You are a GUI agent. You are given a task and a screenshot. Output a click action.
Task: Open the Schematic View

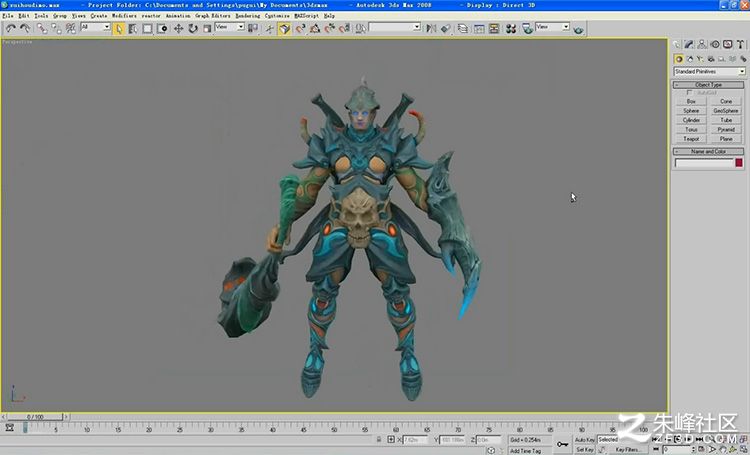pyautogui.click(x=494, y=29)
